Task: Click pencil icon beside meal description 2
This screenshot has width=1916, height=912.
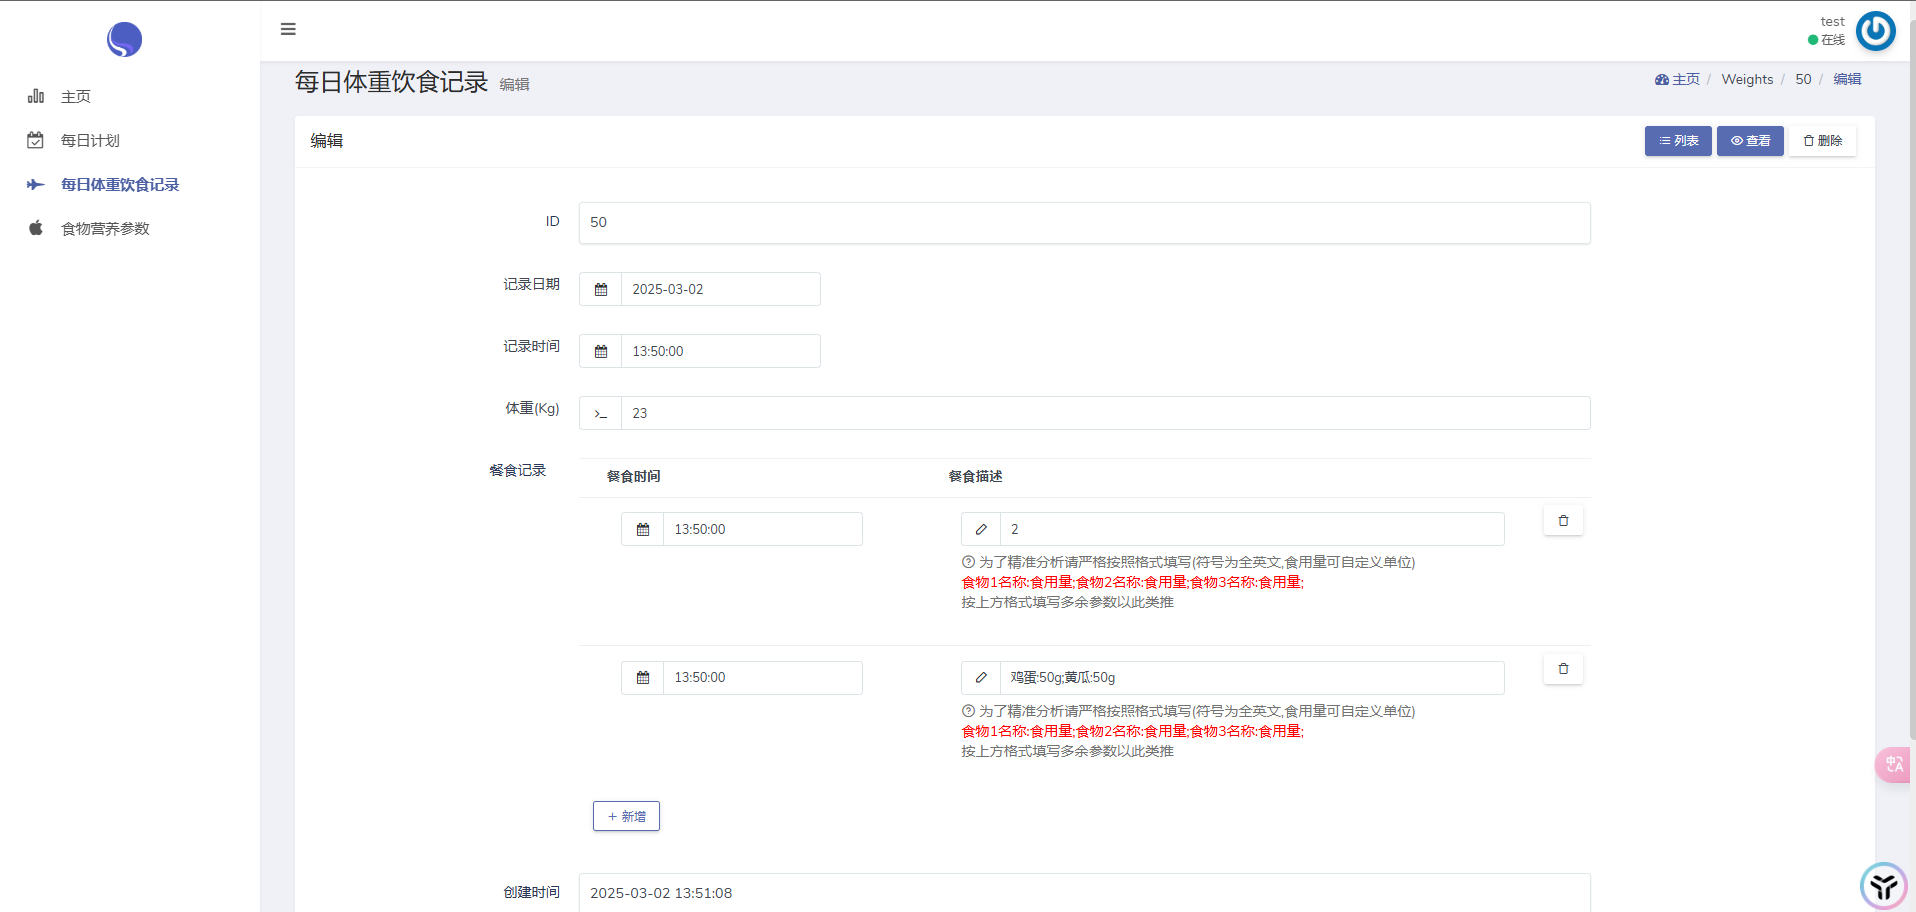Action: click(981, 529)
